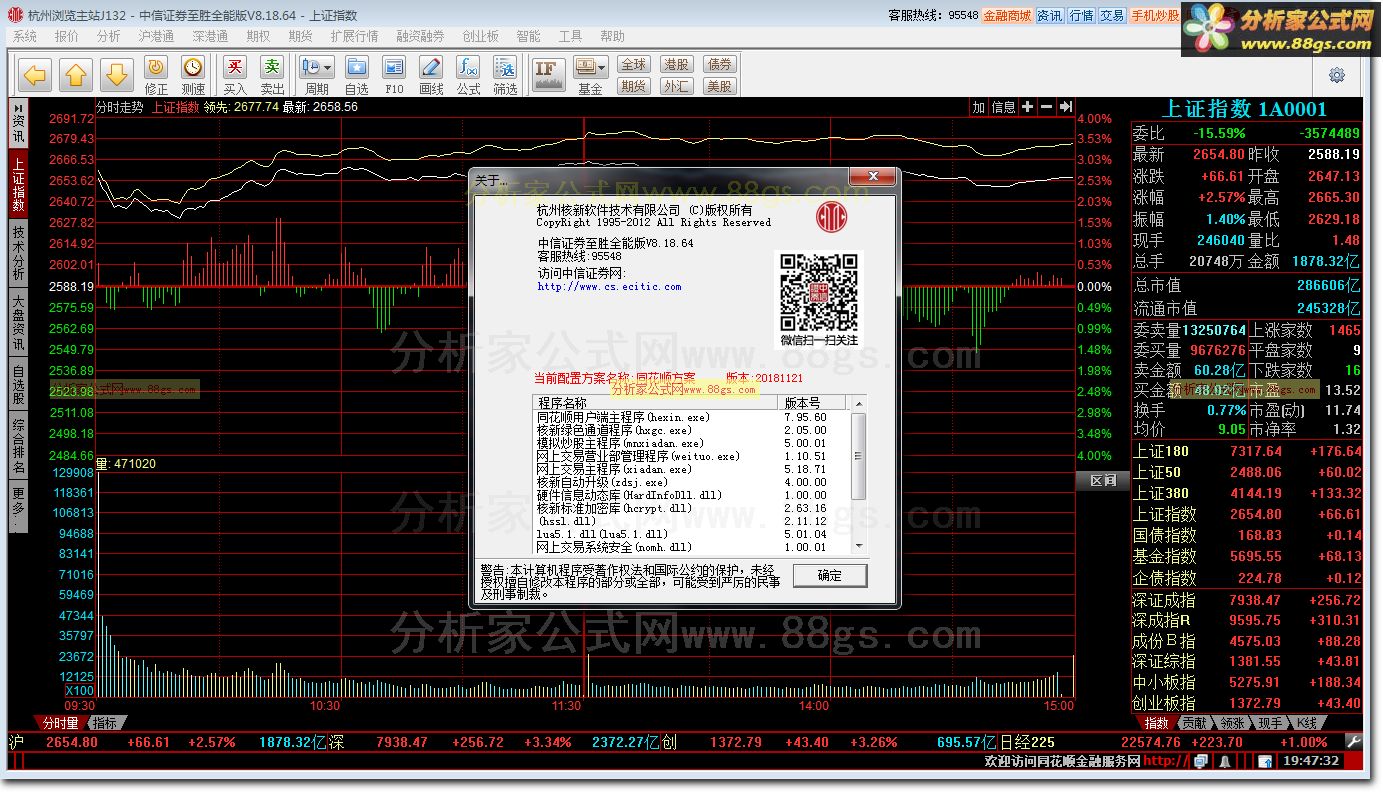Open the settings gear icon
This screenshot has width=1383, height=792.
pyautogui.click(x=1337, y=75)
